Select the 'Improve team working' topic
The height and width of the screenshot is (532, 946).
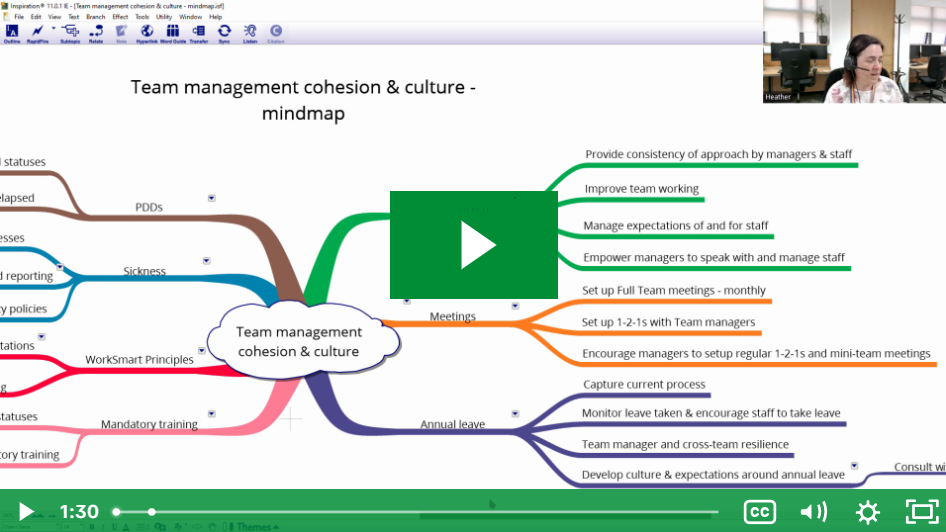click(x=641, y=189)
